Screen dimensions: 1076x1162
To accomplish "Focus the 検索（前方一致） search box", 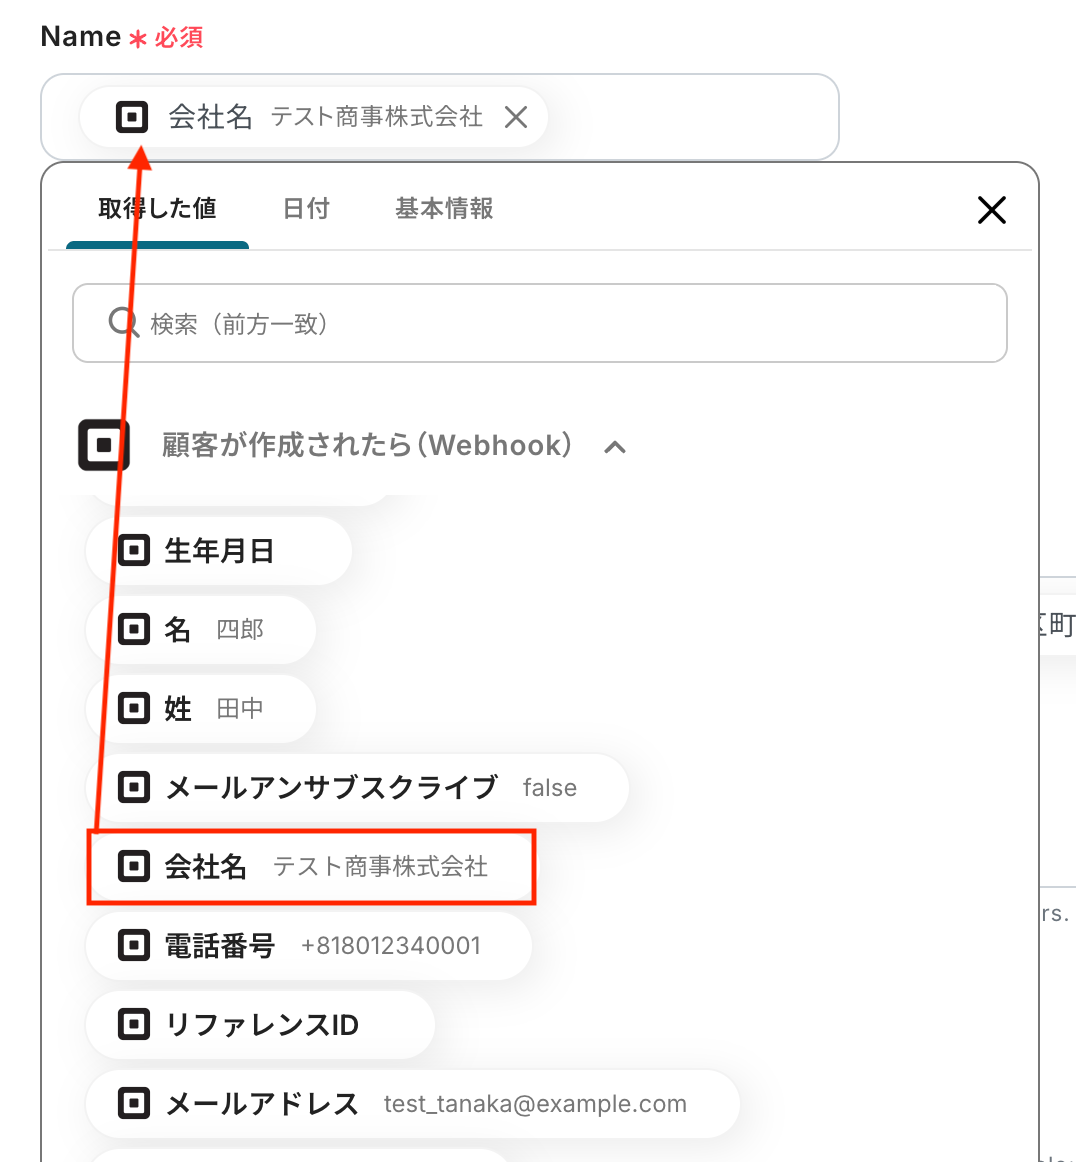I will tap(539, 323).
